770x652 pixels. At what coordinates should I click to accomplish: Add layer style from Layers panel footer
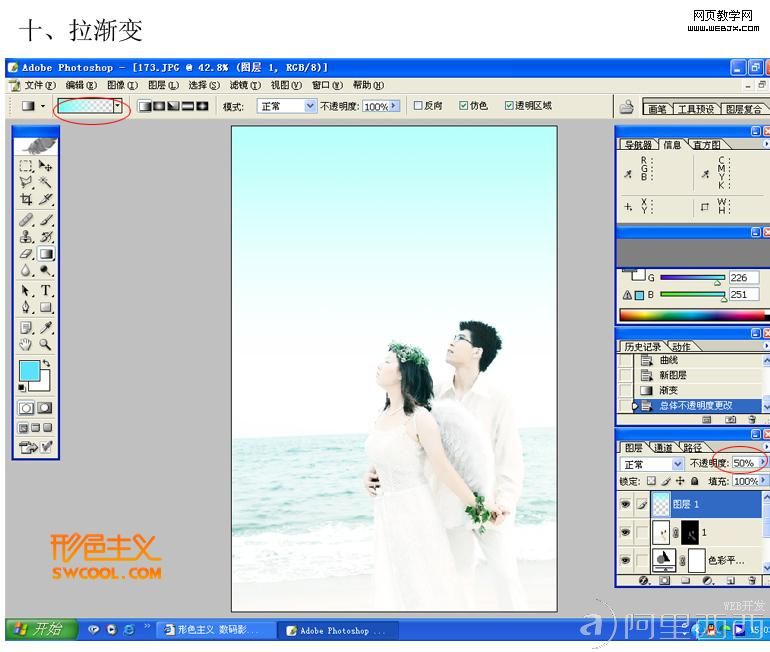[x=644, y=580]
